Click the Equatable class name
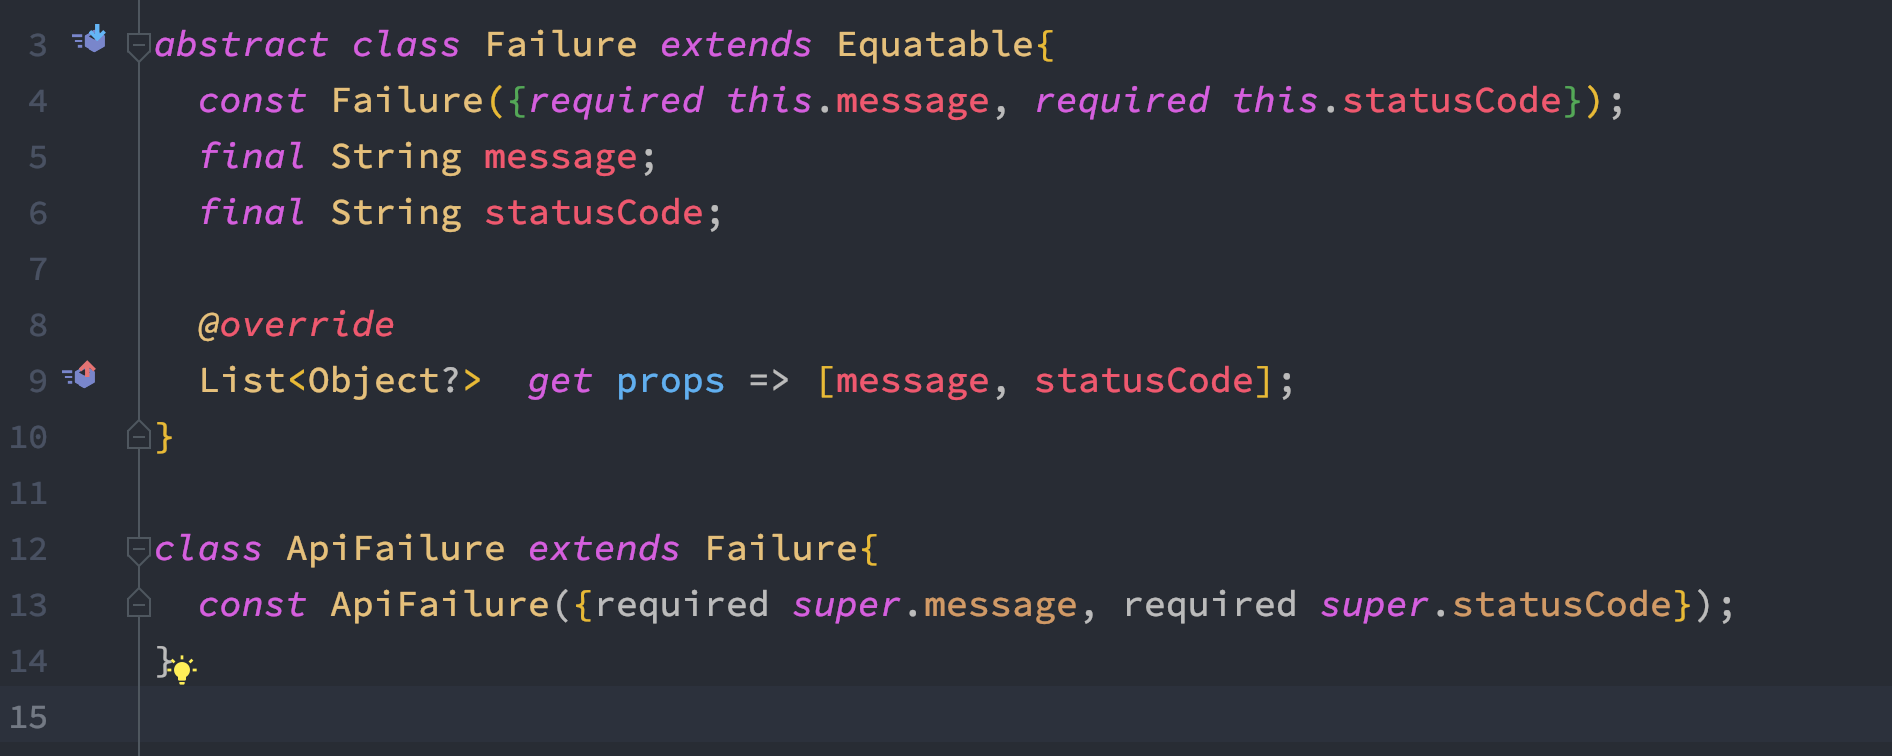The image size is (1892, 756). [935, 45]
